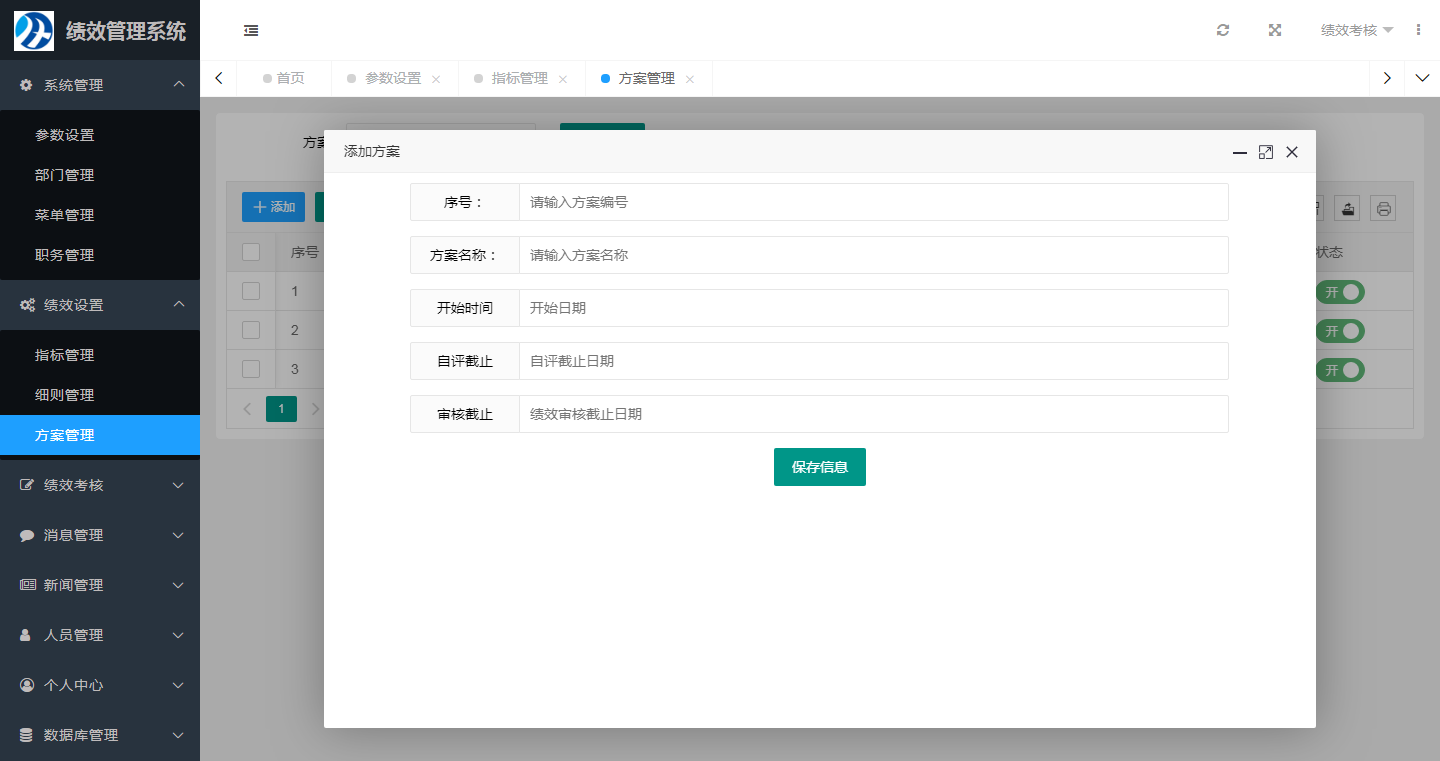Close the 参数设置 tab
This screenshot has height=761, width=1440.
coord(436,79)
